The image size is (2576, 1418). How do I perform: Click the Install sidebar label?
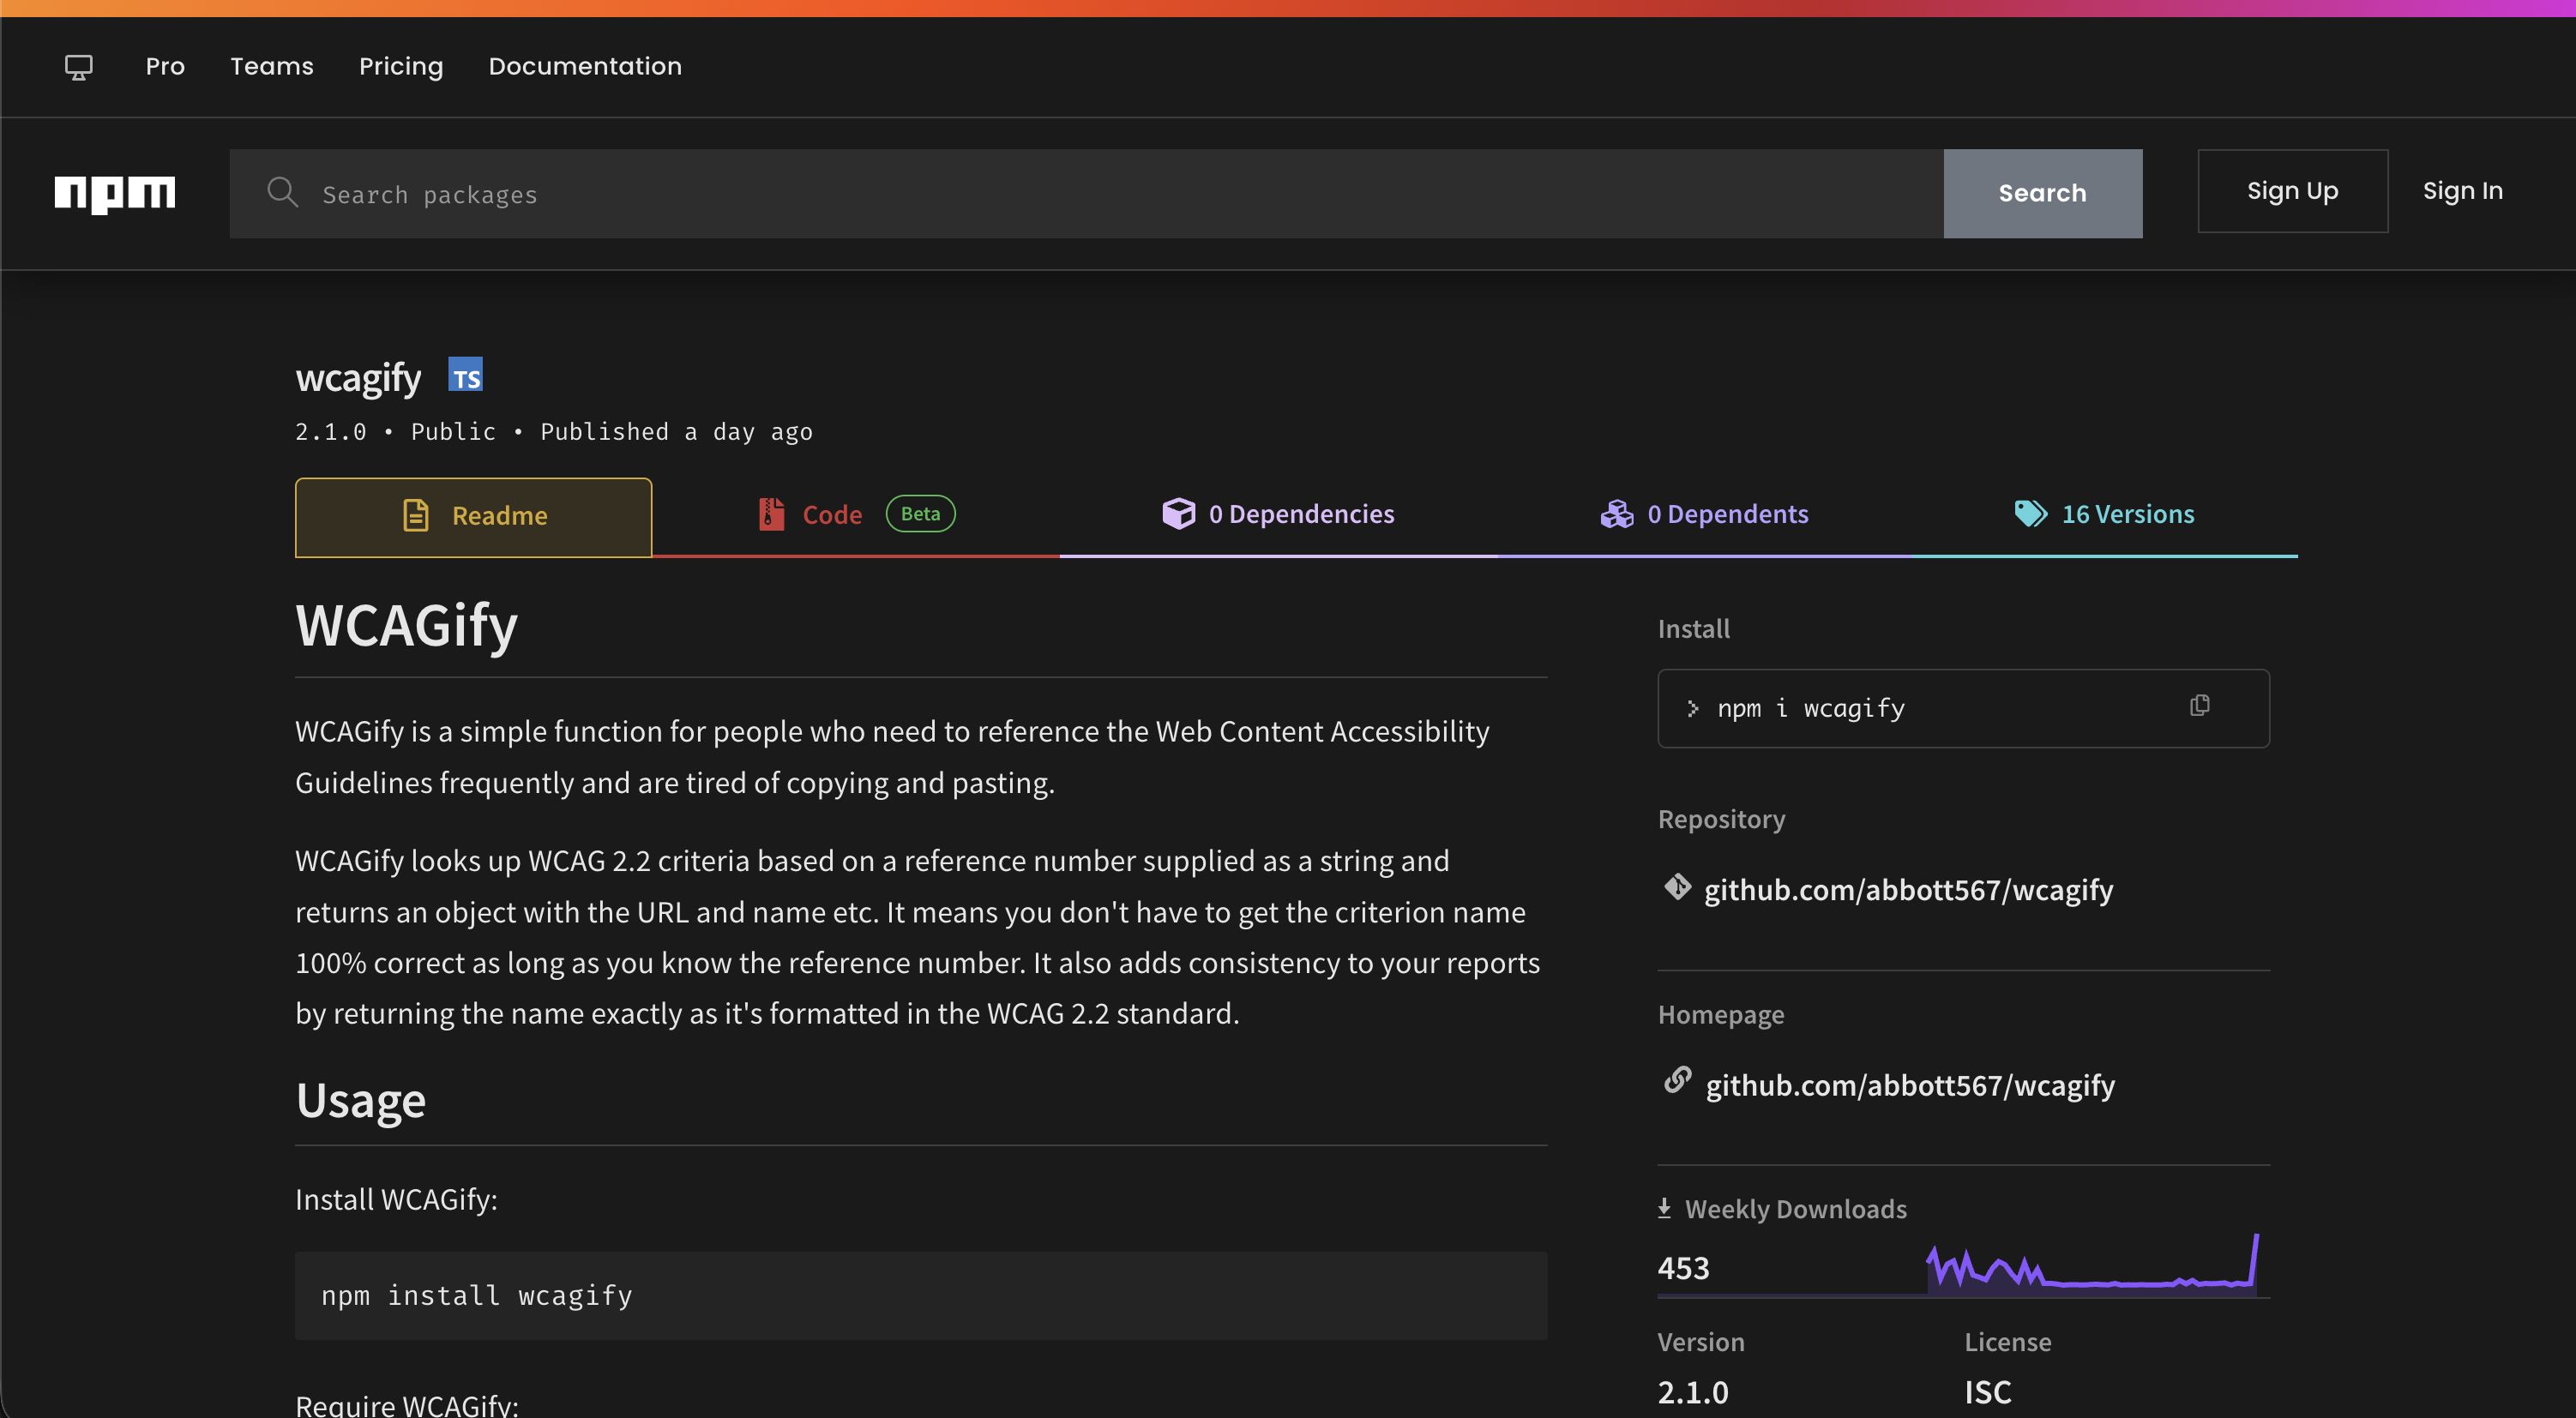[x=1693, y=628]
